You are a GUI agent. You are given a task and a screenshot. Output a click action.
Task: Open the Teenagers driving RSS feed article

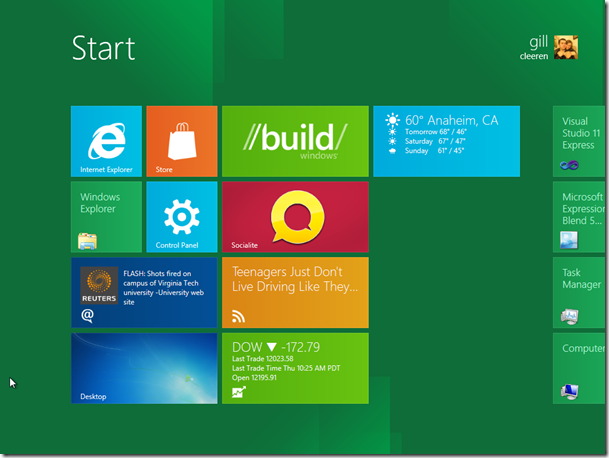295,280
